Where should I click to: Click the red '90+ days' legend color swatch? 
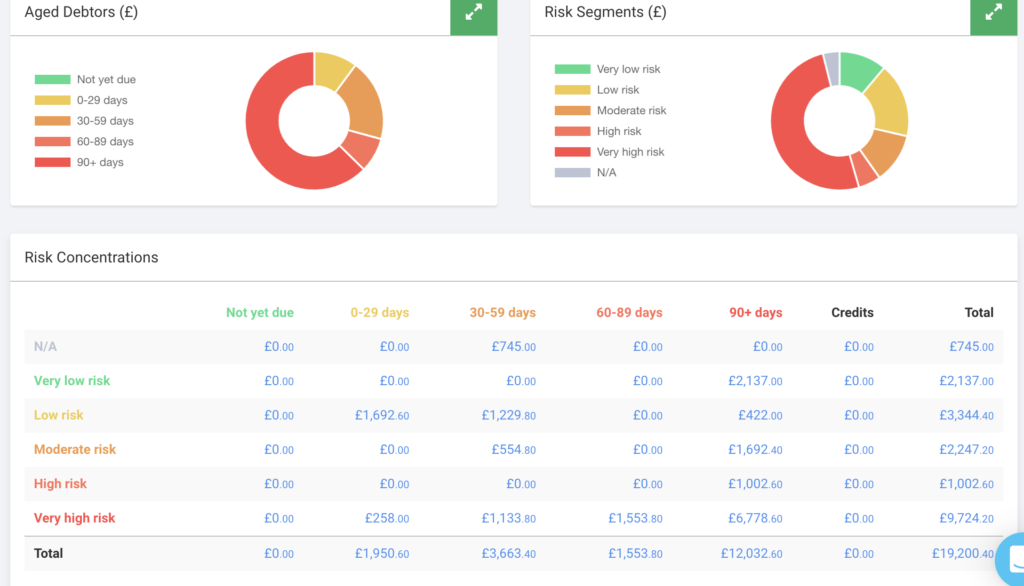coord(52,162)
